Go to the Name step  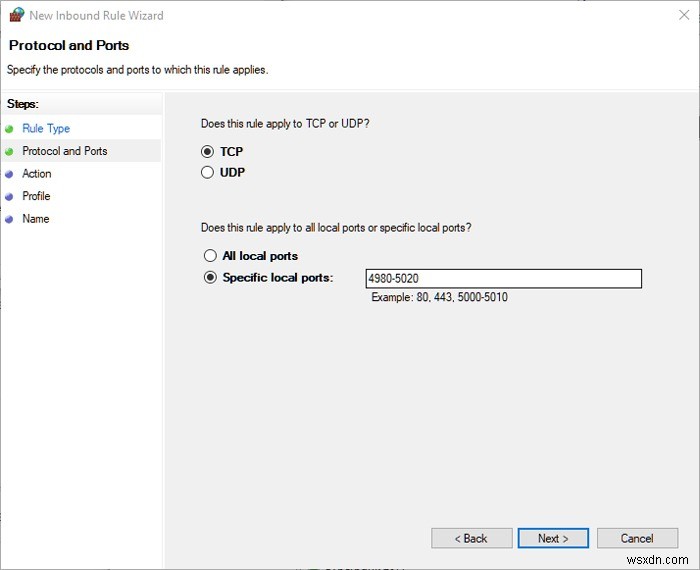point(36,219)
